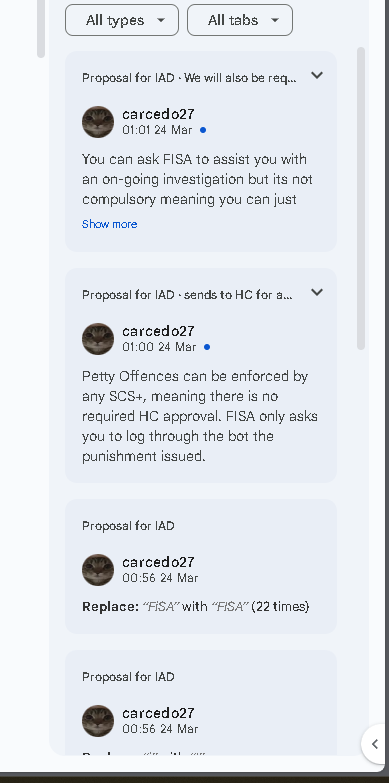Open the bottom 00:56 24 Mar suggestion card
This screenshot has width=389, height=783.
pos(201,703)
